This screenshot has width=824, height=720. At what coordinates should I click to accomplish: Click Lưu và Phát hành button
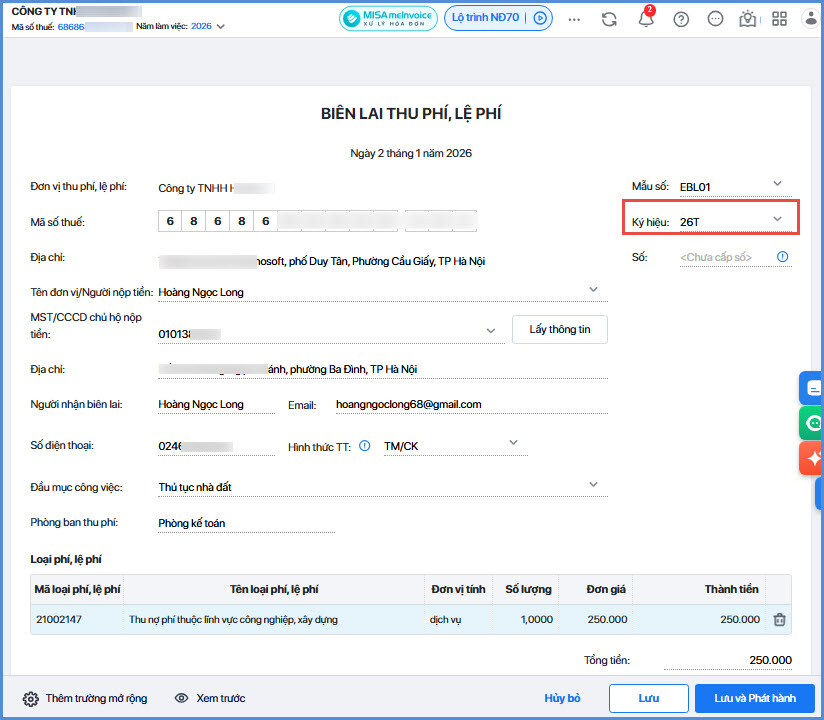pyautogui.click(x=755, y=698)
